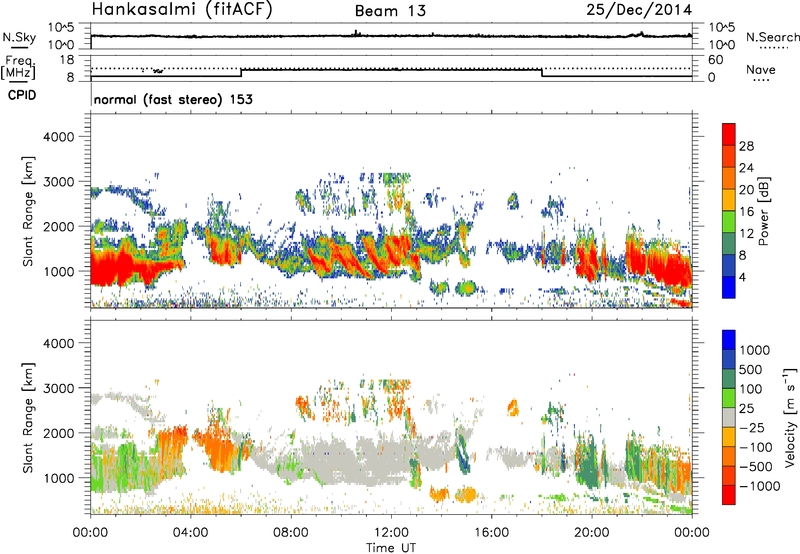Click the red -1000 velocity colorbar segment
The image size is (800, 554).
point(729,495)
